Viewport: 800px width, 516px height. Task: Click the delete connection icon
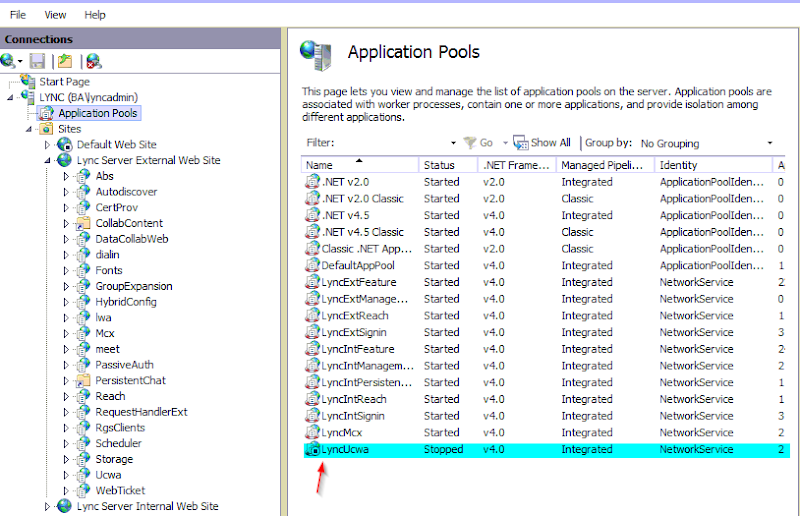[x=94, y=61]
